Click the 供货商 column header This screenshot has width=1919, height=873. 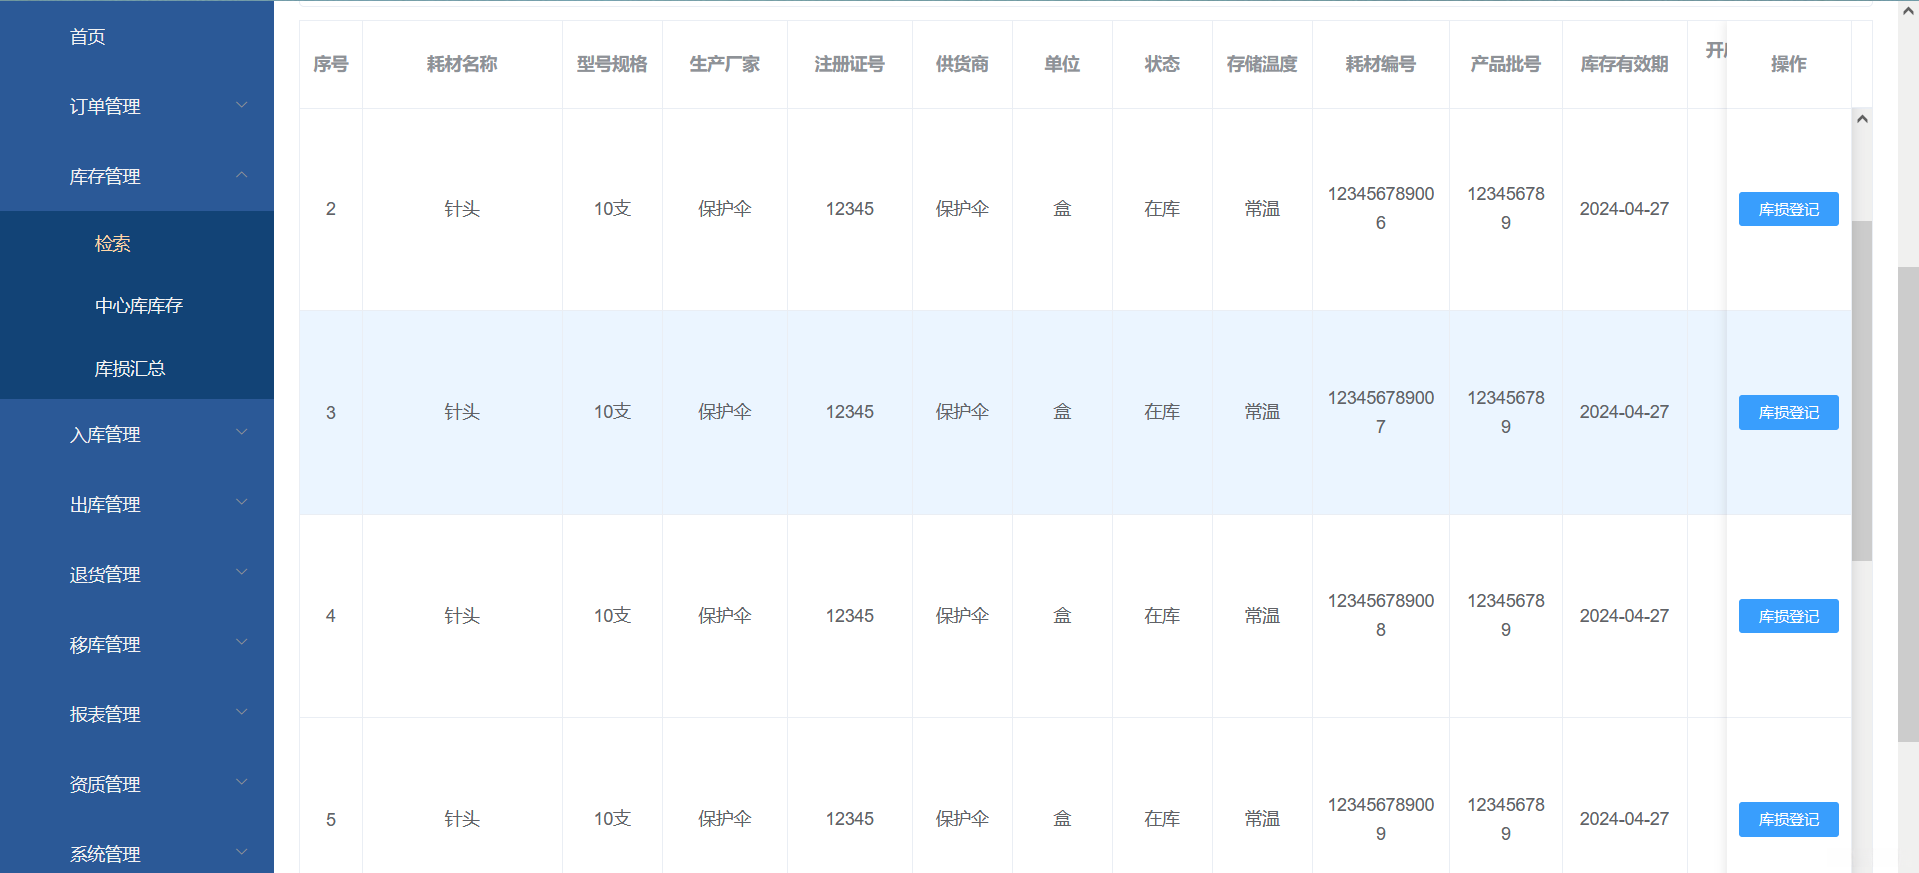click(x=962, y=64)
